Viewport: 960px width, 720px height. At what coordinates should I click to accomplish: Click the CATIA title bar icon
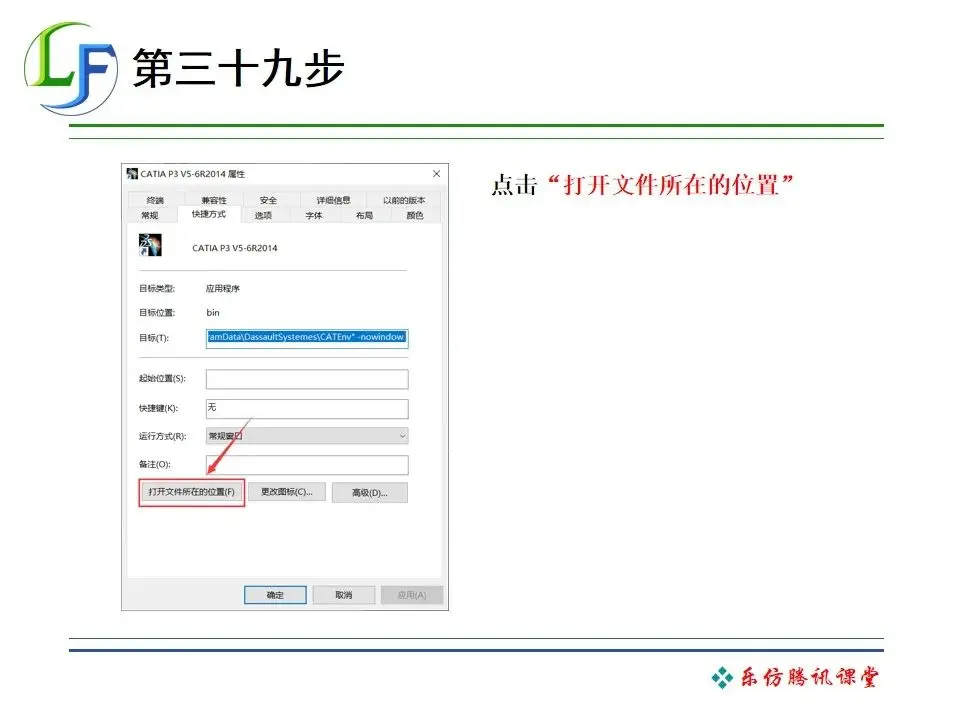132,174
